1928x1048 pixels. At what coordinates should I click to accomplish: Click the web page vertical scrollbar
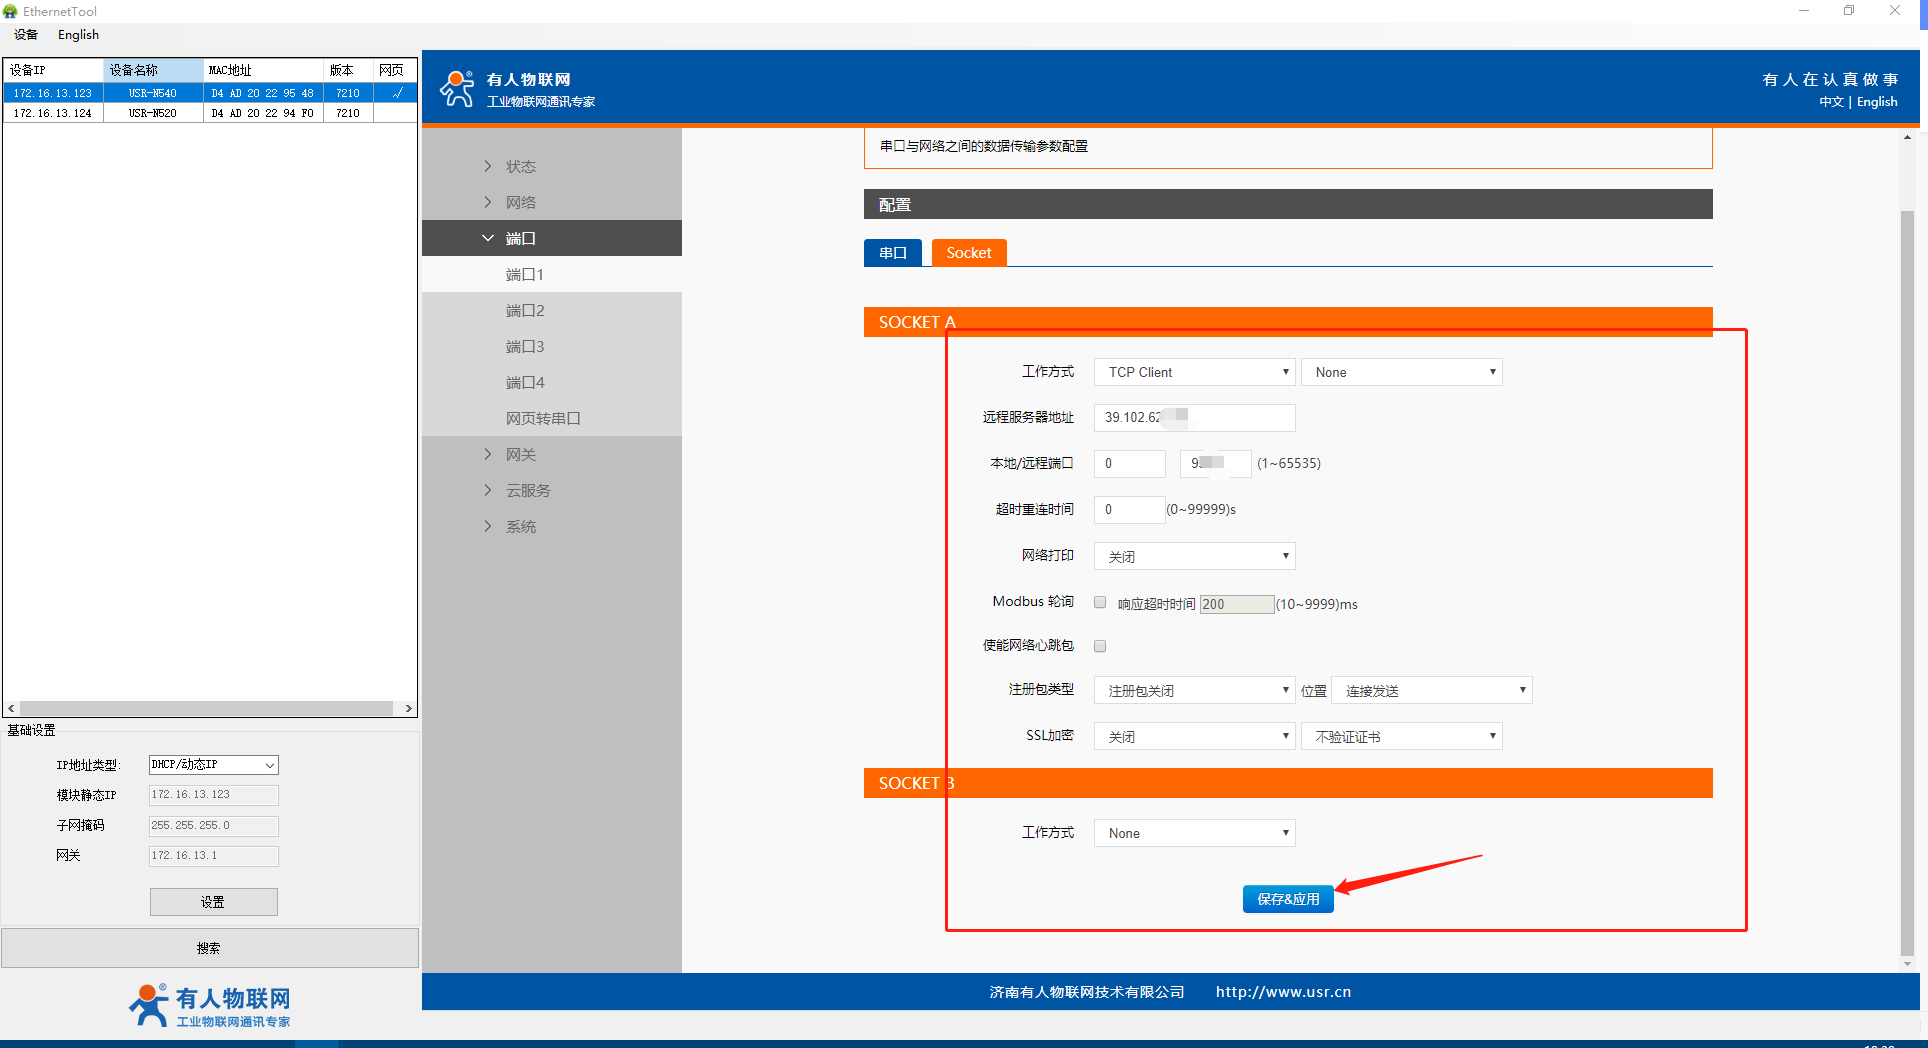(x=1907, y=580)
